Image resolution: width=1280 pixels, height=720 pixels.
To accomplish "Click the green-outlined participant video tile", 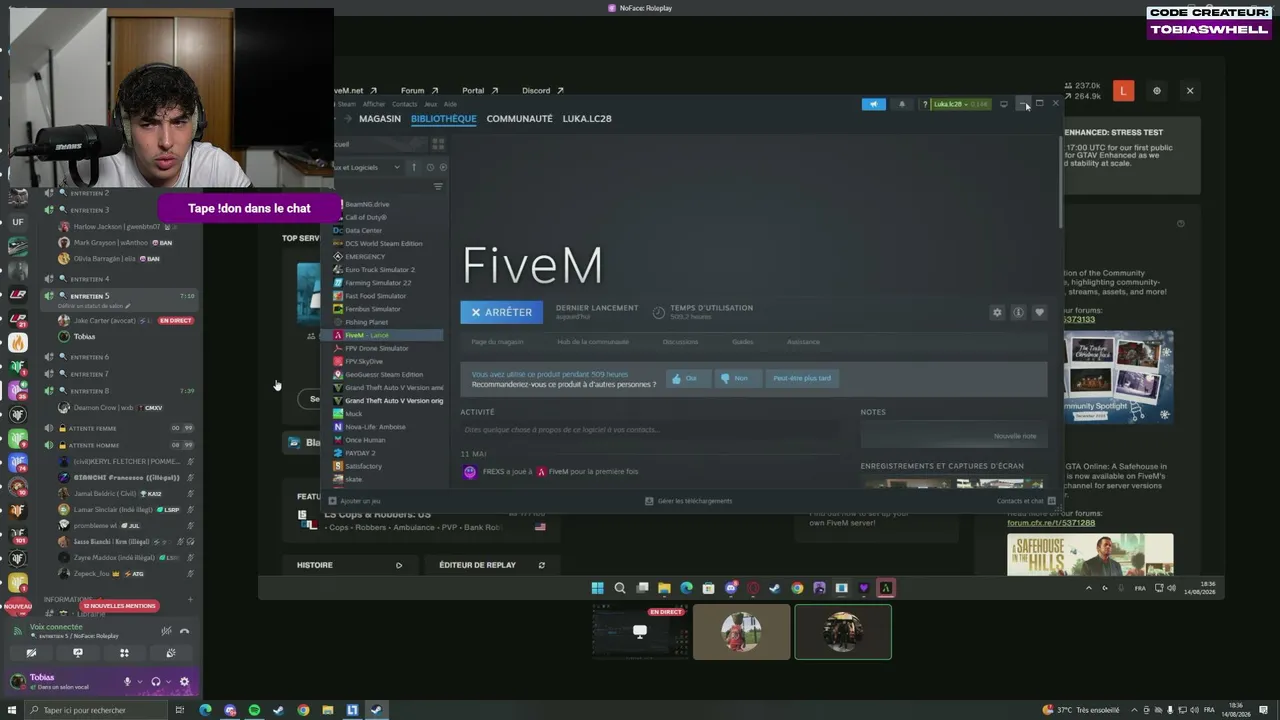I will coord(843,632).
